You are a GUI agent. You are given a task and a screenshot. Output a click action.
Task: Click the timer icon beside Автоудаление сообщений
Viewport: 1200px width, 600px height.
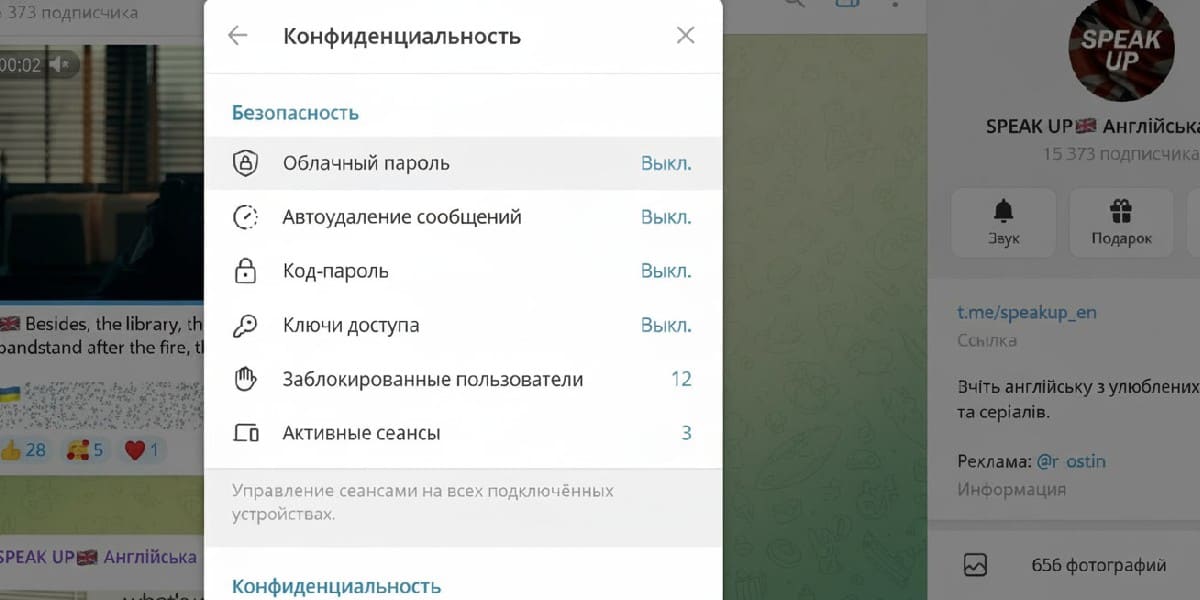[x=245, y=217]
